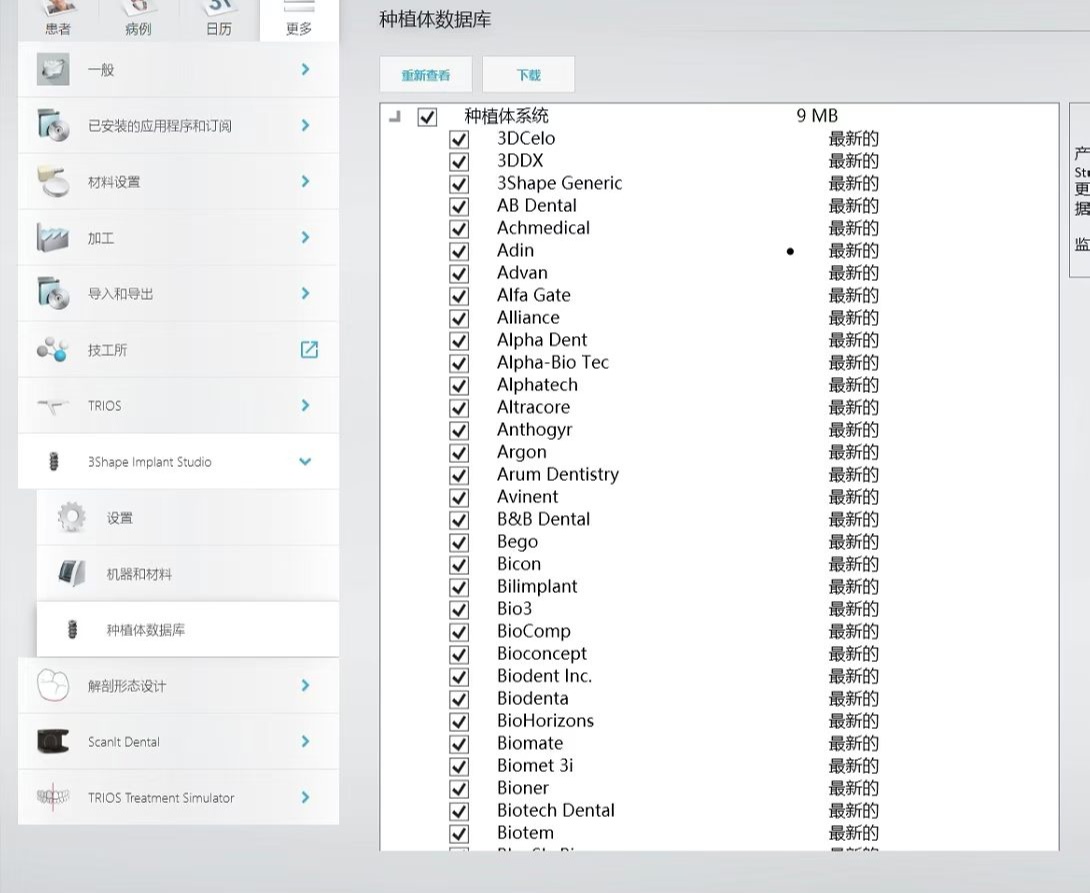The image size is (1090, 893).
Task: Toggle the Alpha-Bio Tec checkbox
Action: (459, 363)
